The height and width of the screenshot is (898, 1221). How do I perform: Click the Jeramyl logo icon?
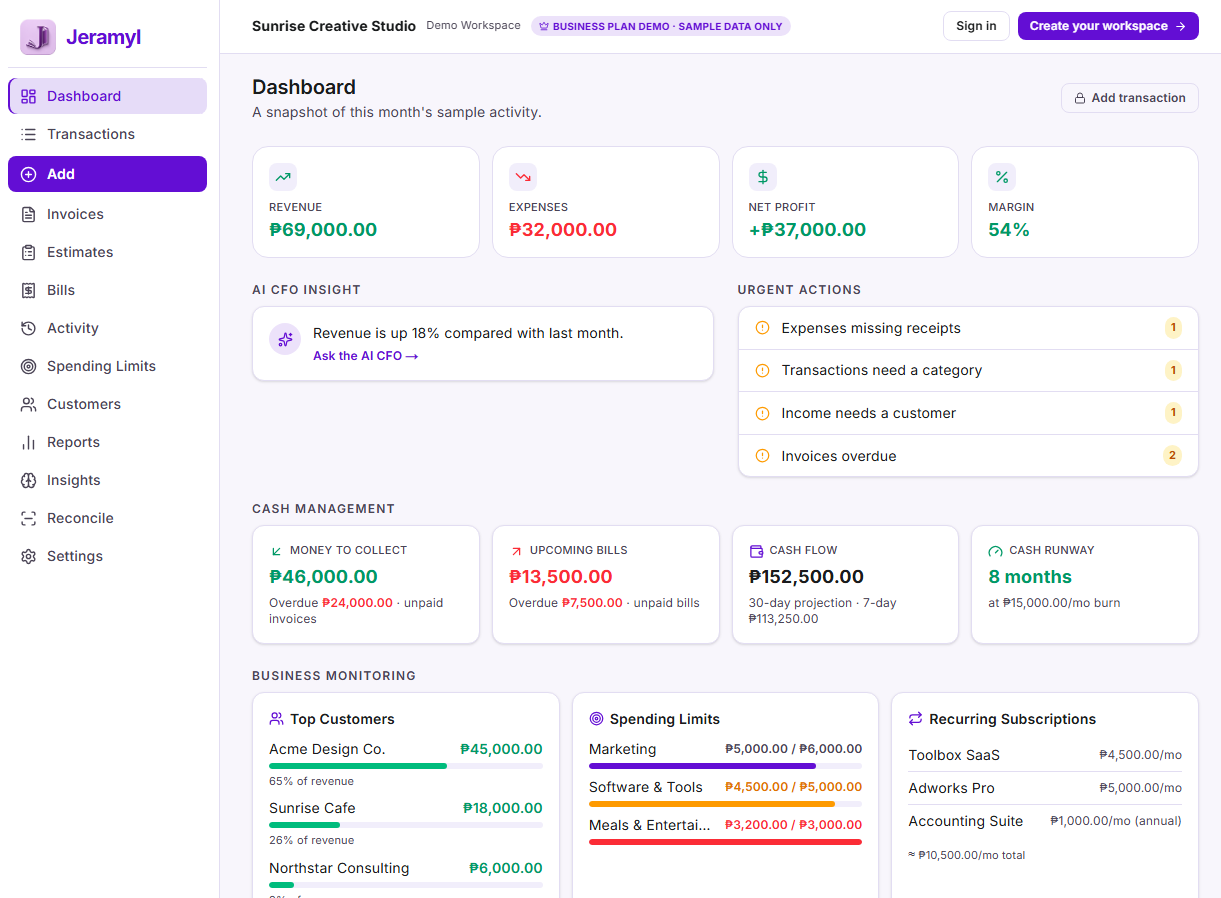[x=38, y=38]
